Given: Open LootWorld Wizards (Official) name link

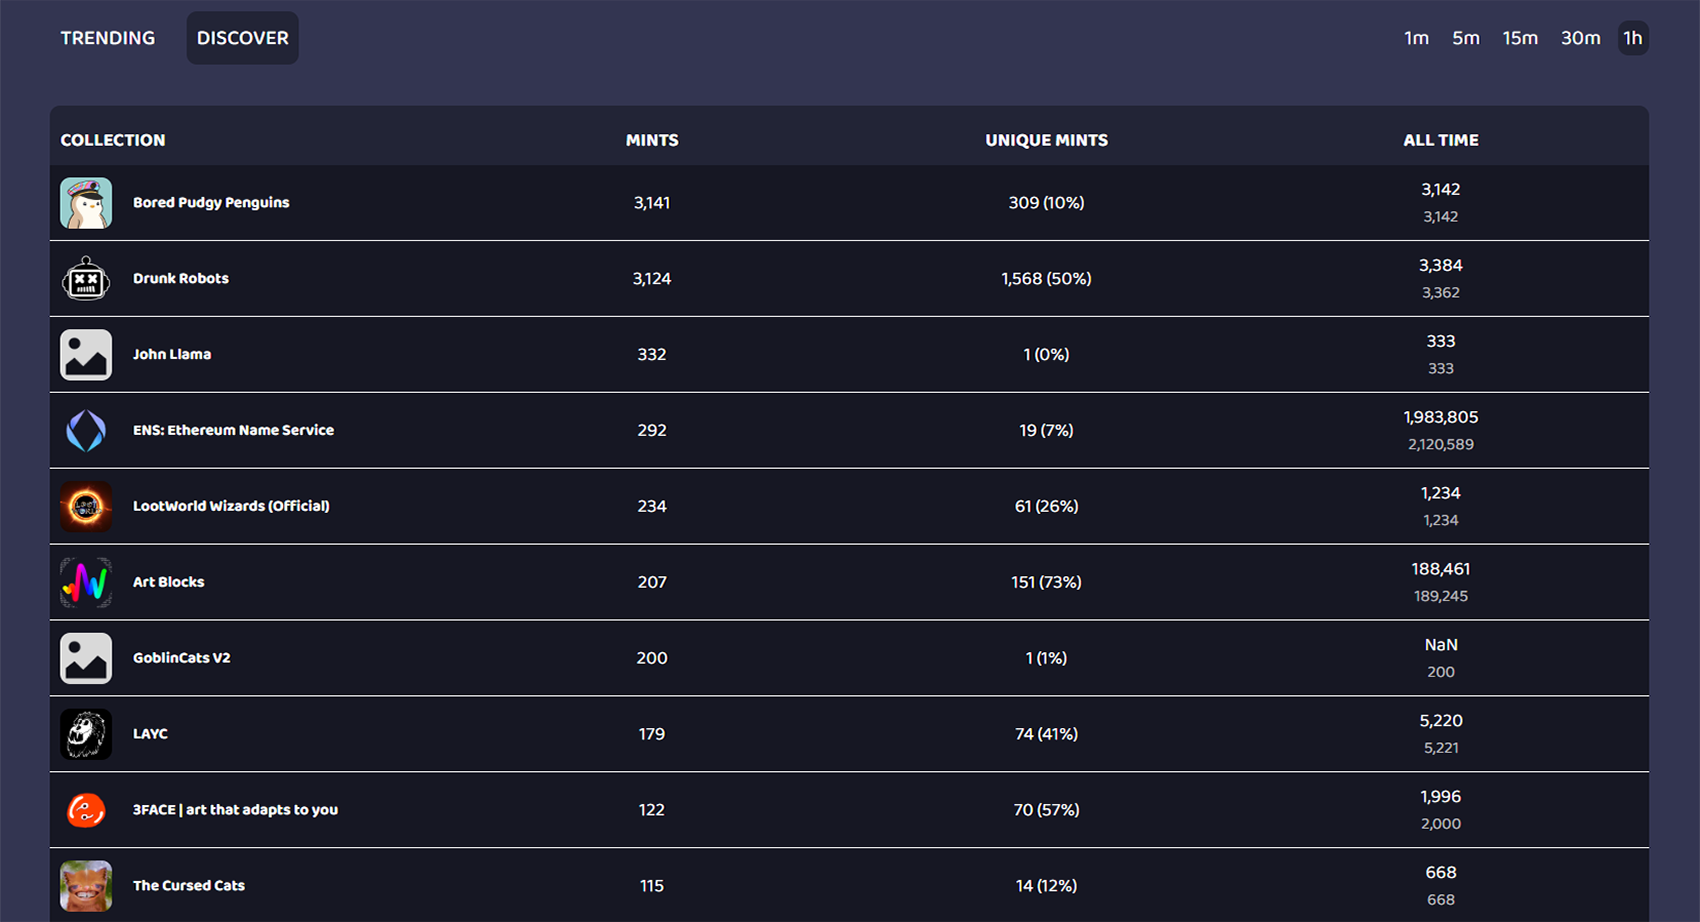Looking at the screenshot, I should [x=231, y=506].
